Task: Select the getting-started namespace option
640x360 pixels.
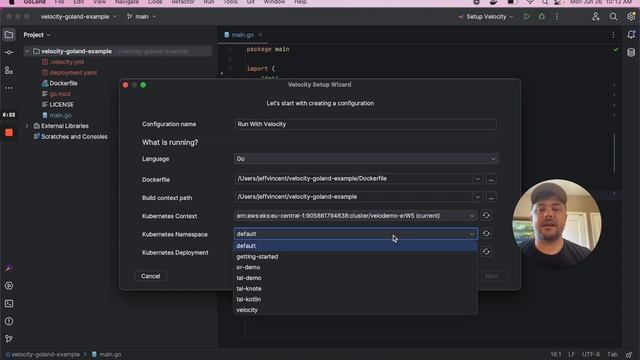Action: pyautogui.click(x=355, y=256)
